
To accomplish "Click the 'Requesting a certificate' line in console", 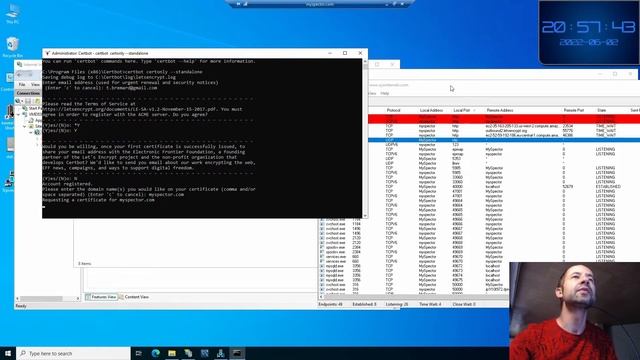I will 98,200.
